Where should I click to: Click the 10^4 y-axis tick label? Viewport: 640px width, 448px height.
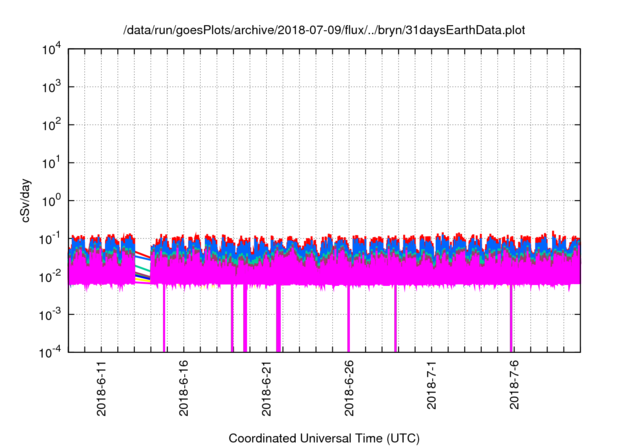click(50, 50)
